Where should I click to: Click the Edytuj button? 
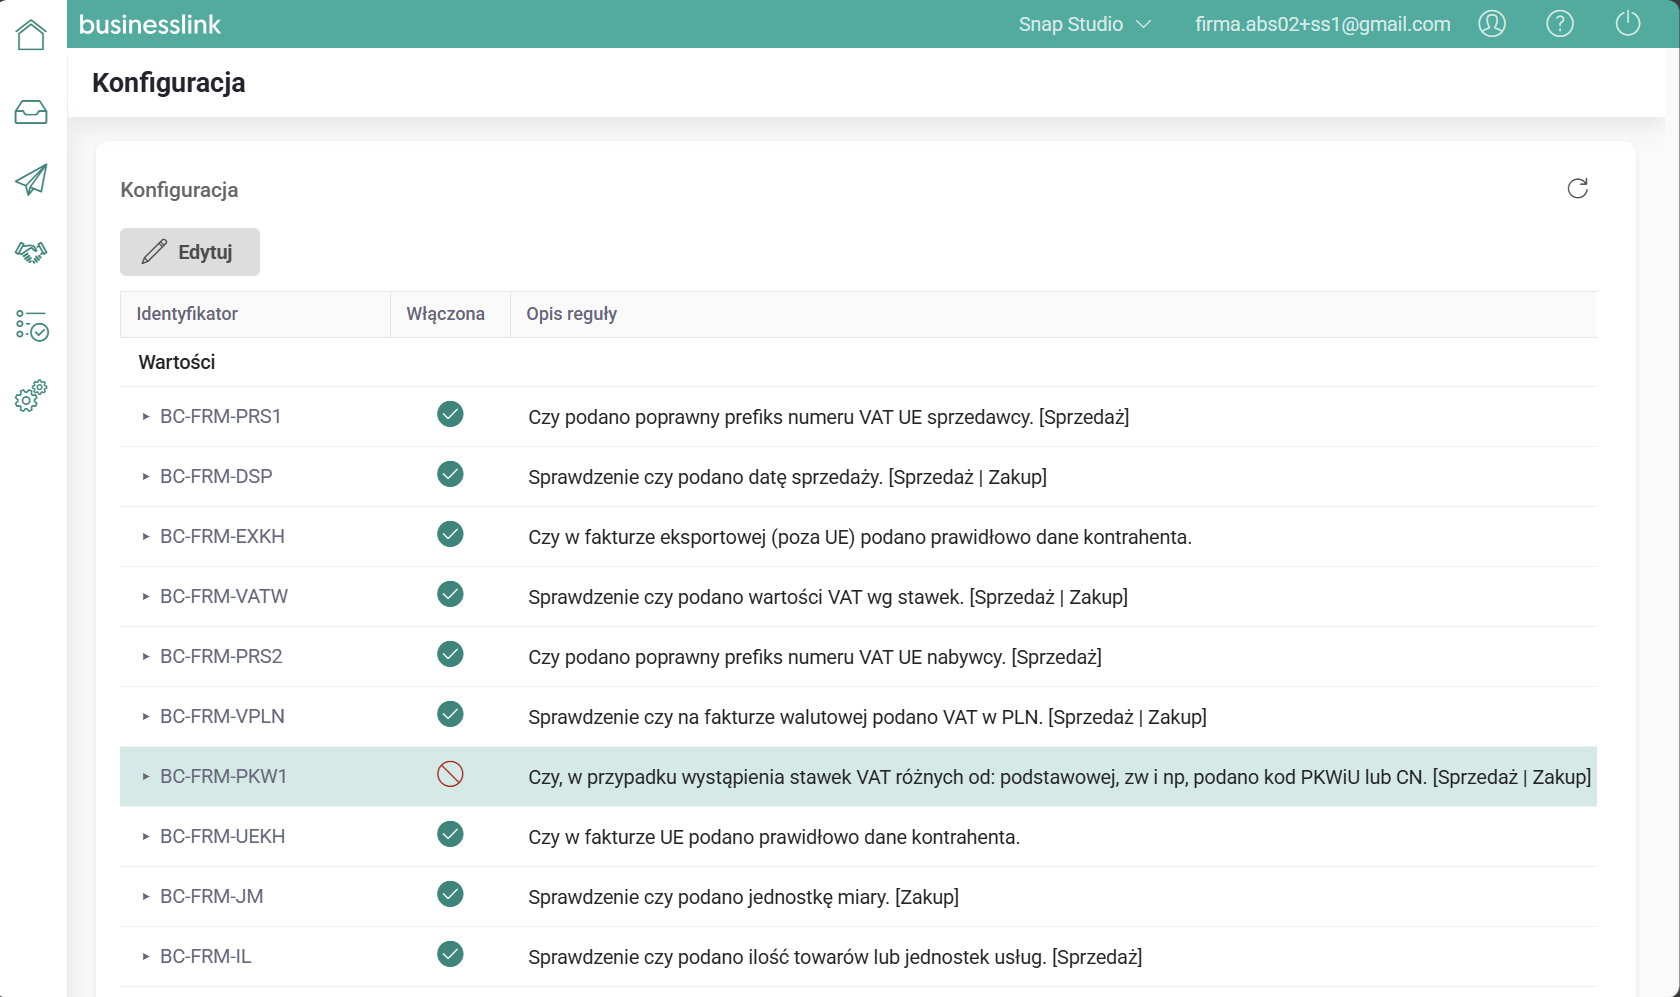click(190, 252)
